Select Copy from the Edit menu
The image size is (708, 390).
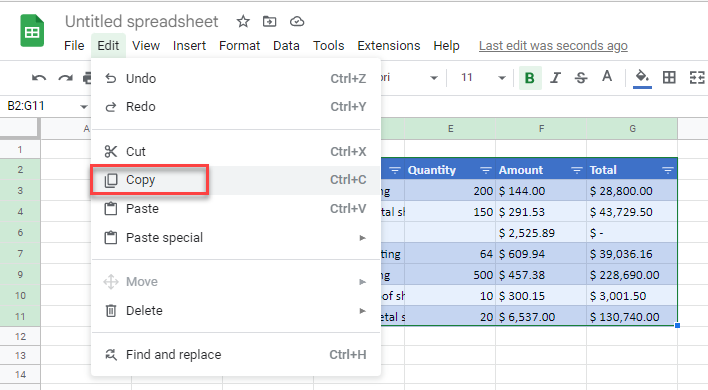click(236, 180)
